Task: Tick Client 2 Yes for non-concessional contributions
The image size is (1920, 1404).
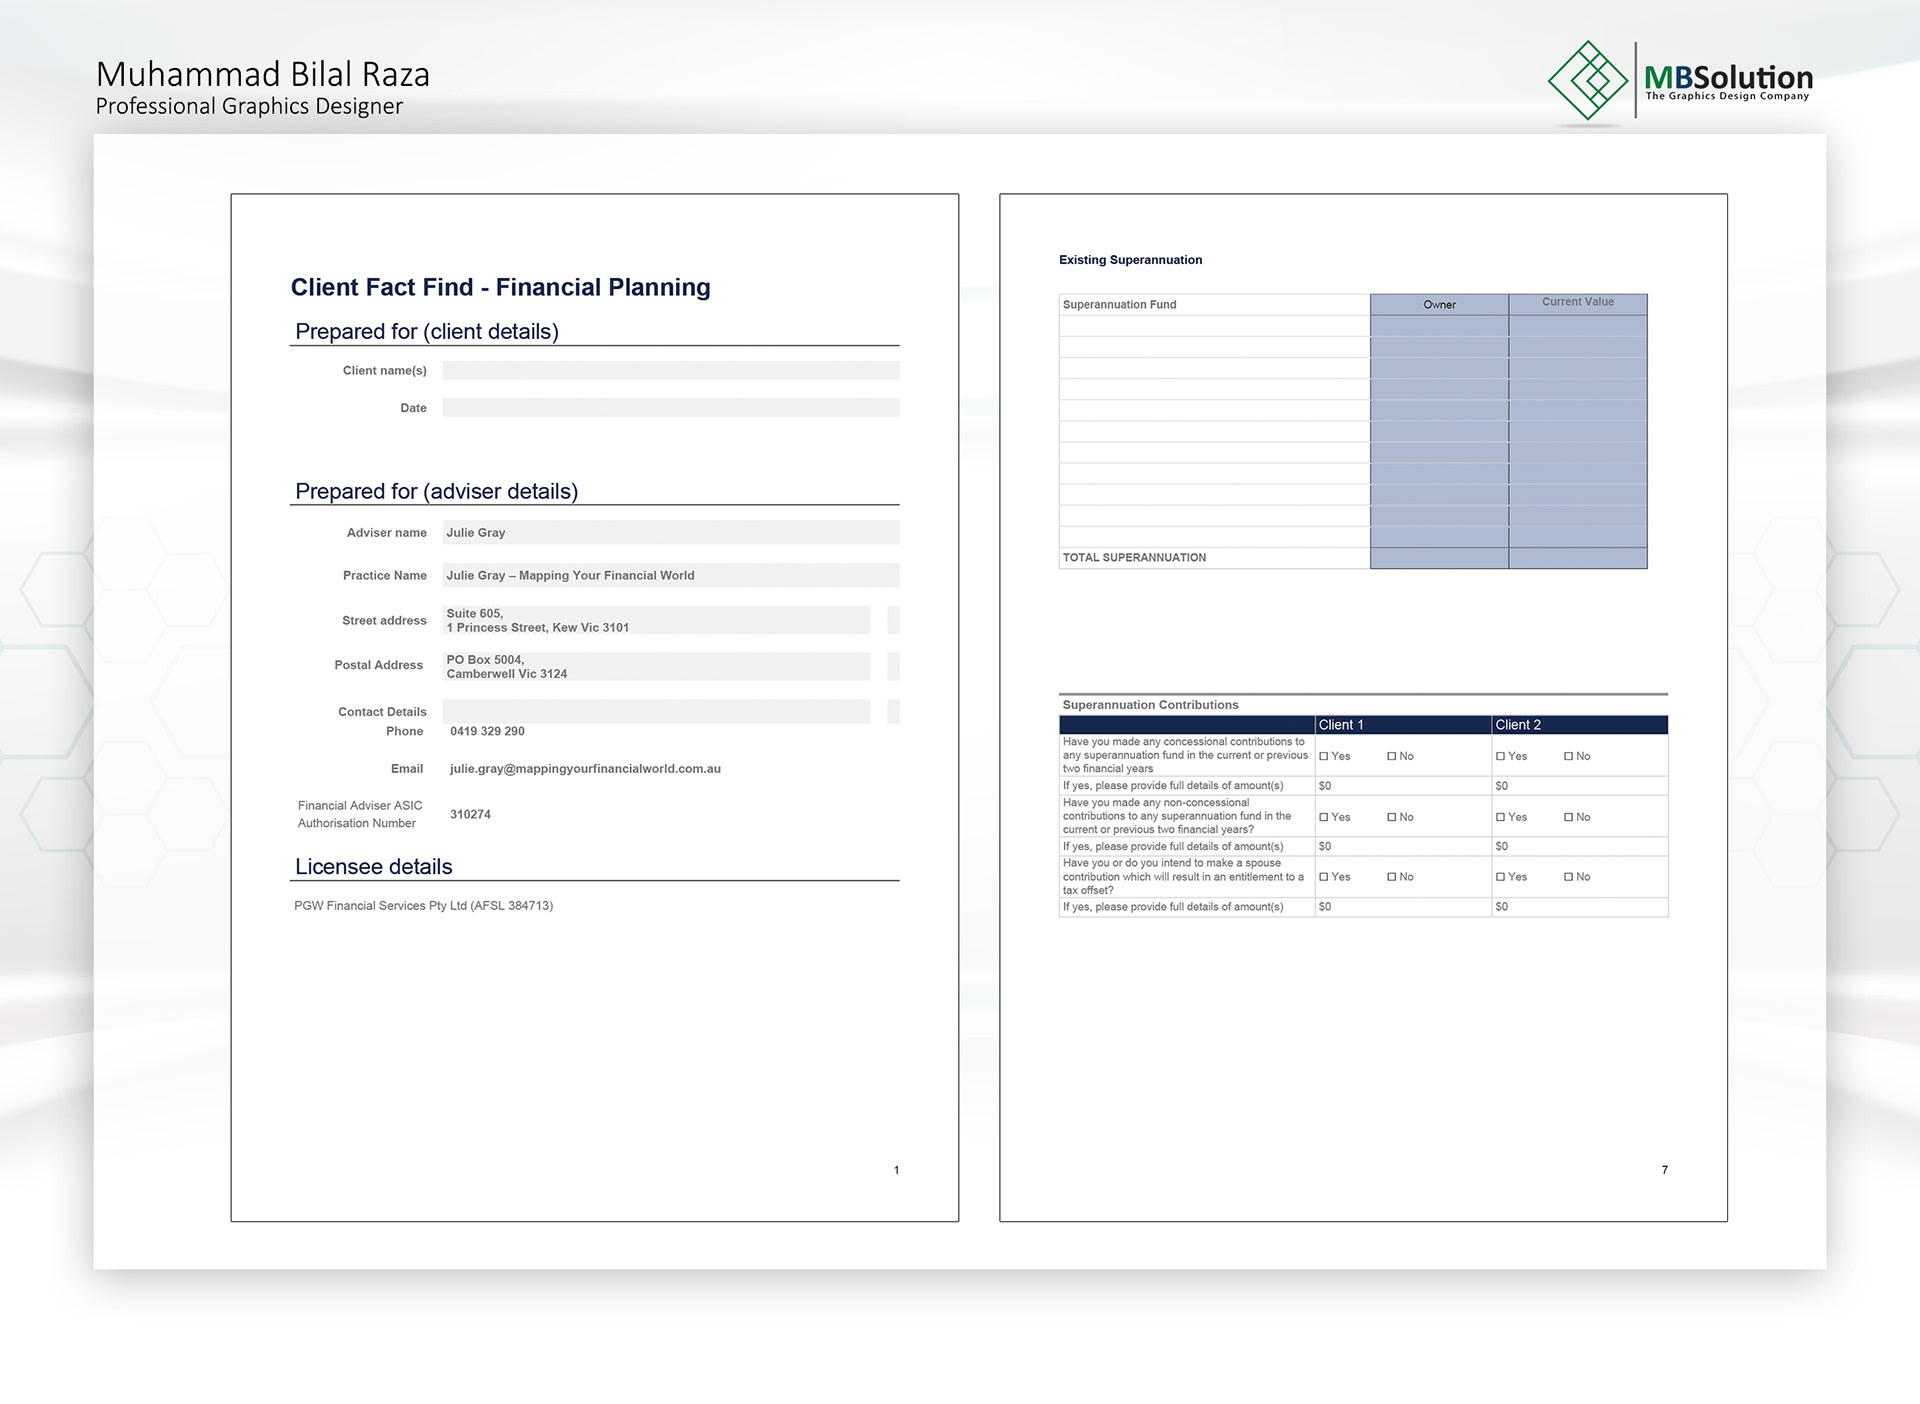Action: coord(1501,818)
